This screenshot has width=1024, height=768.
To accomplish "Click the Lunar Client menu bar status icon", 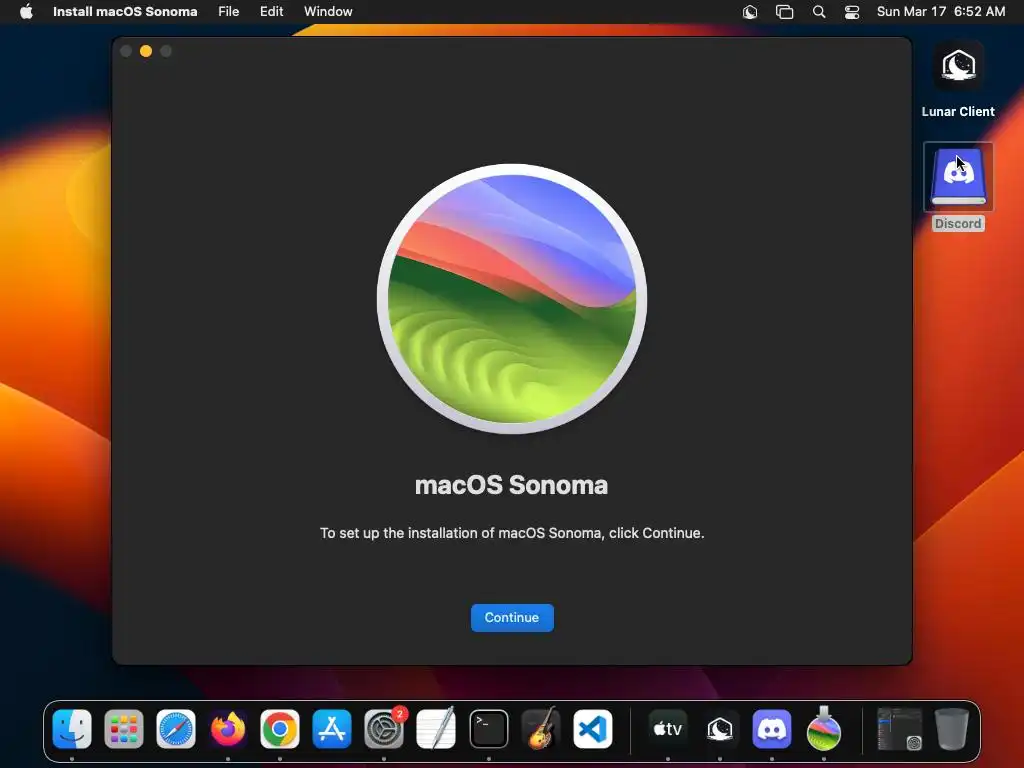I will pos(750,12).
